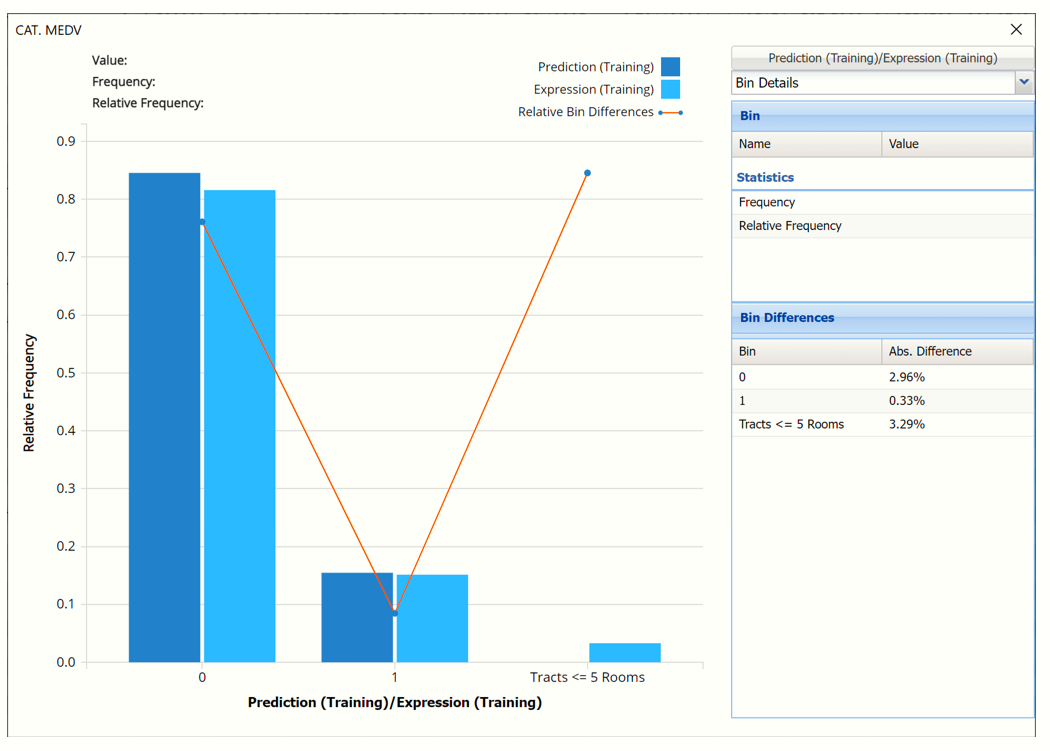The width and height of the screenshot is (1050, 751).
Task: Click the Bin Details combo box
Action: click(x=873, y=83)
